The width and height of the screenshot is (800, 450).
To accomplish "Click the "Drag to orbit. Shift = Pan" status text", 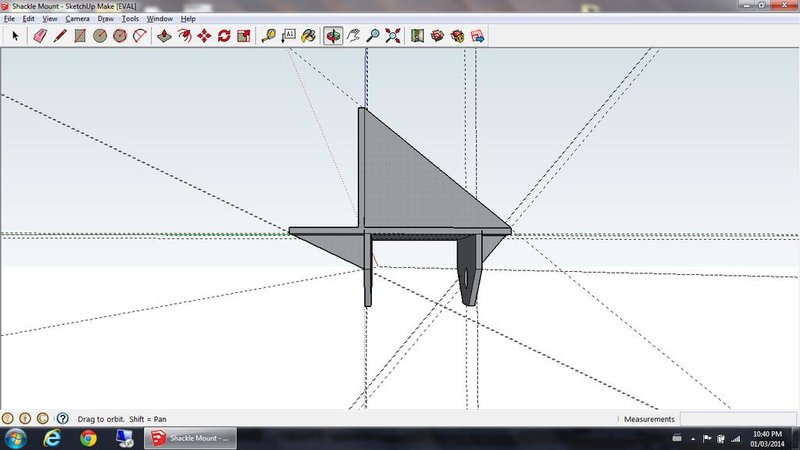I will 122,419.
